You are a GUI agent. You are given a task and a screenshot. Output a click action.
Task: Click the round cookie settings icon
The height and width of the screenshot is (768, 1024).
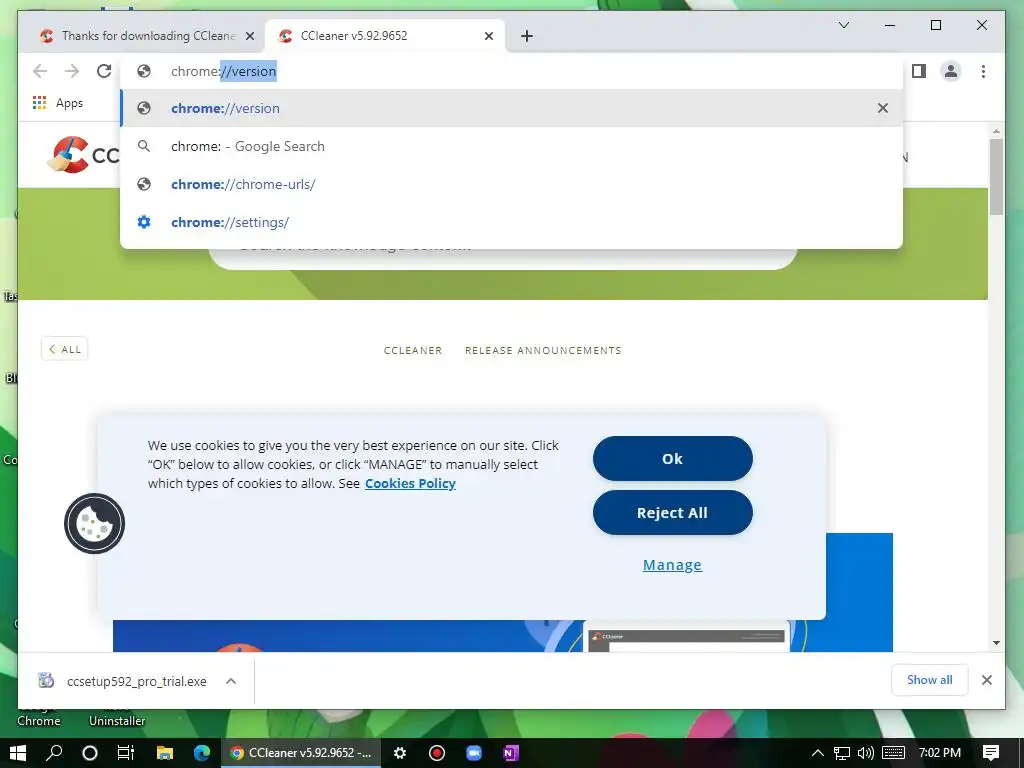94,524
